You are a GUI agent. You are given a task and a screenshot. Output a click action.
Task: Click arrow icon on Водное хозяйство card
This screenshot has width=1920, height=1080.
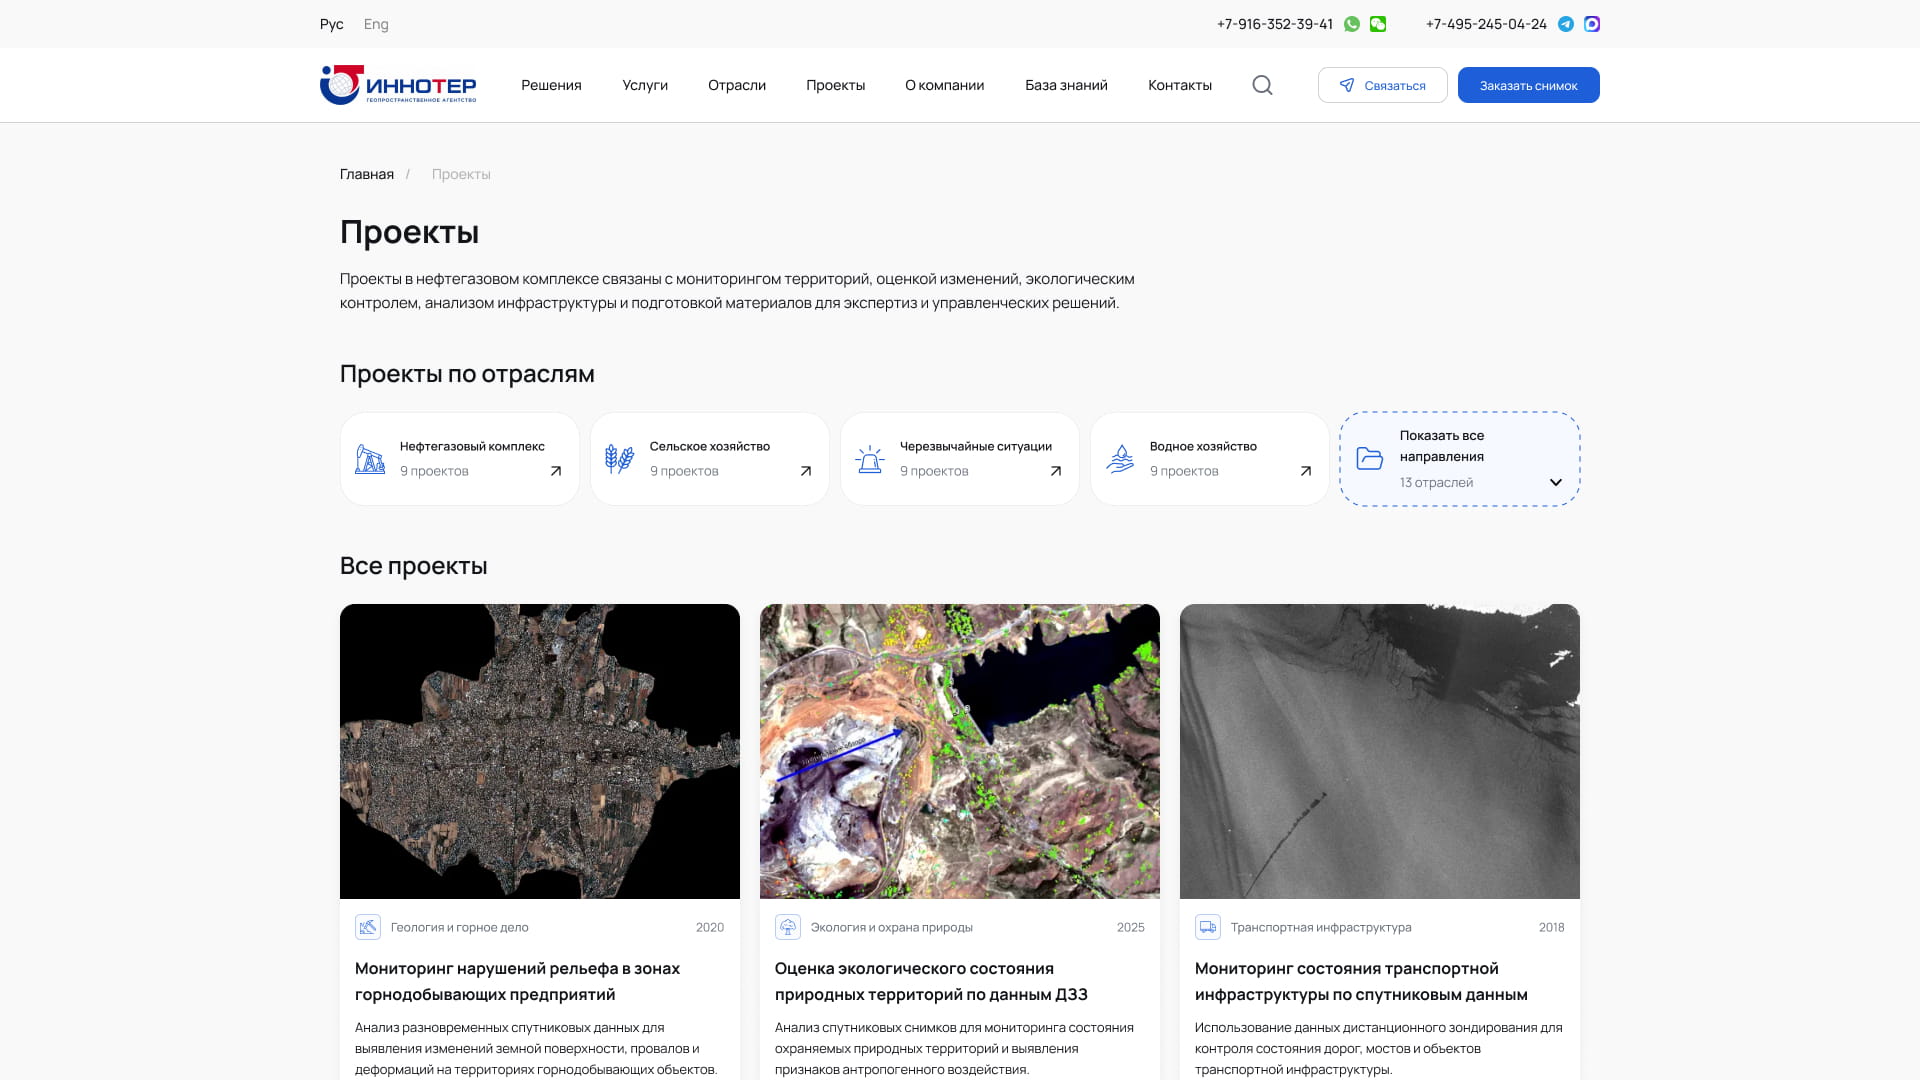pos(1306,471)
